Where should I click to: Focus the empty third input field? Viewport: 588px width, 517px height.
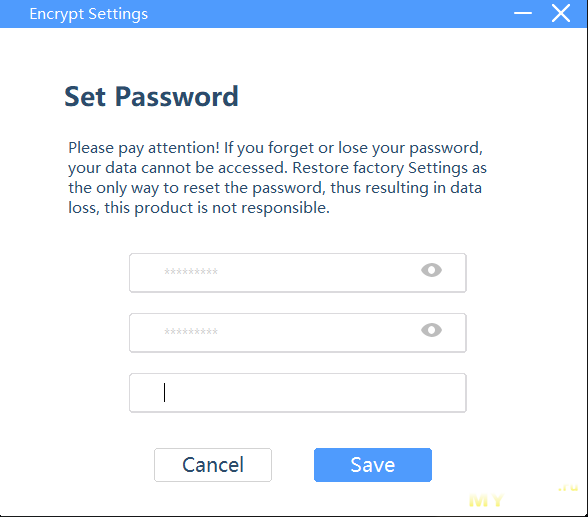pos(298,393)
